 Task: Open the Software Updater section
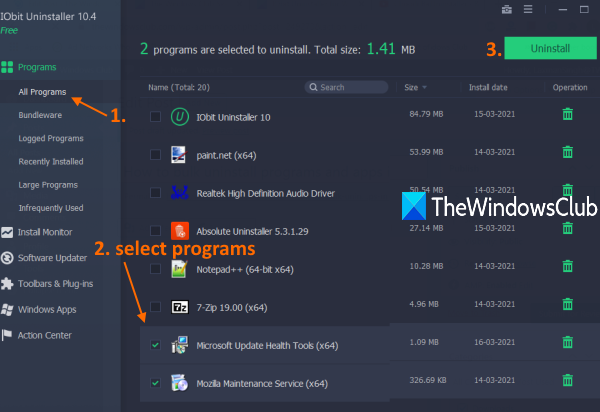(52, 258)
